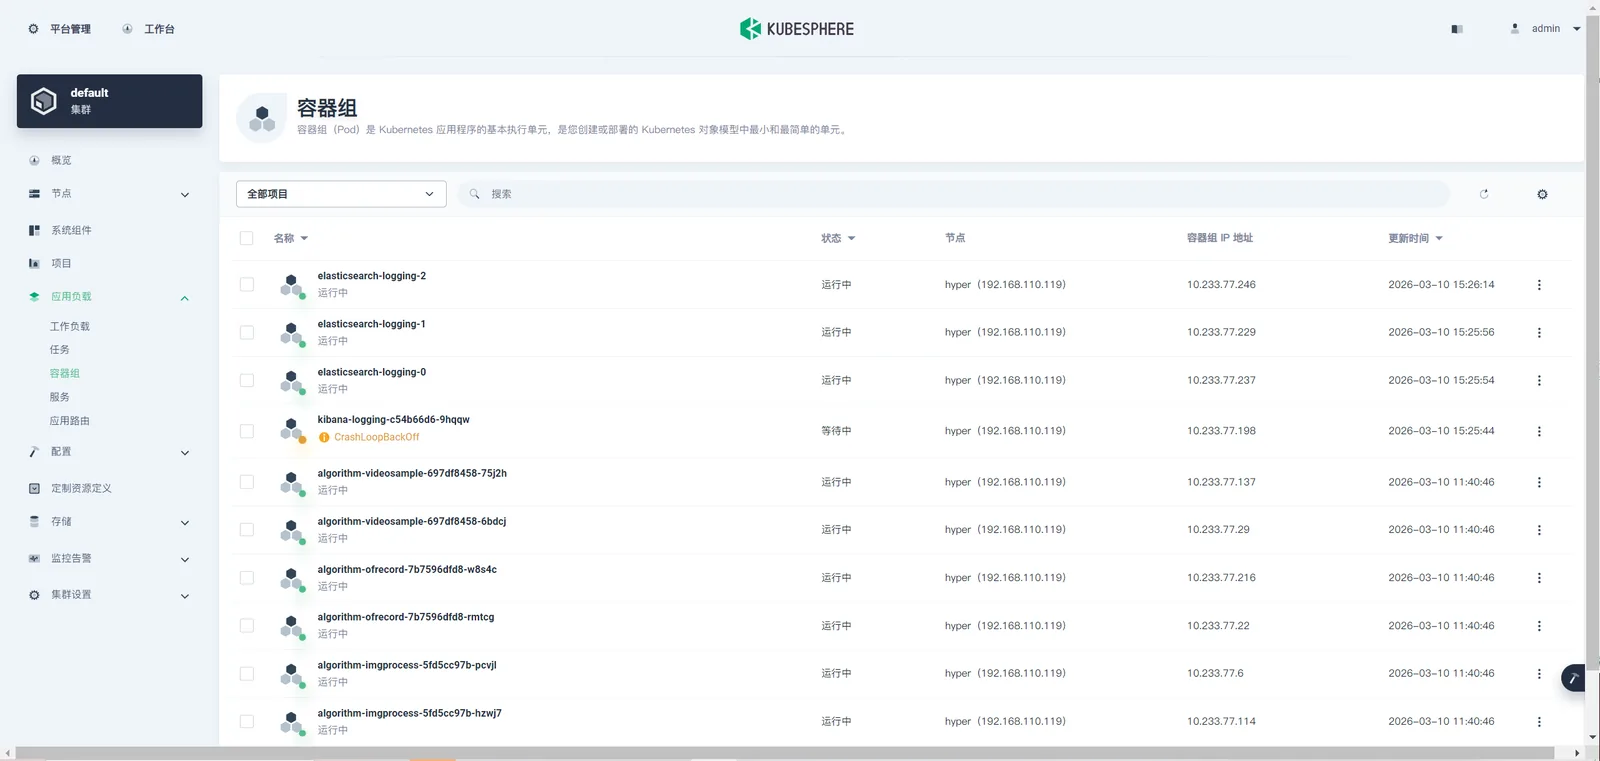The image size is (1600, 761).
Task: Check the elasticsearch-logging-1 row checkbox
Action: click(247, 333)
